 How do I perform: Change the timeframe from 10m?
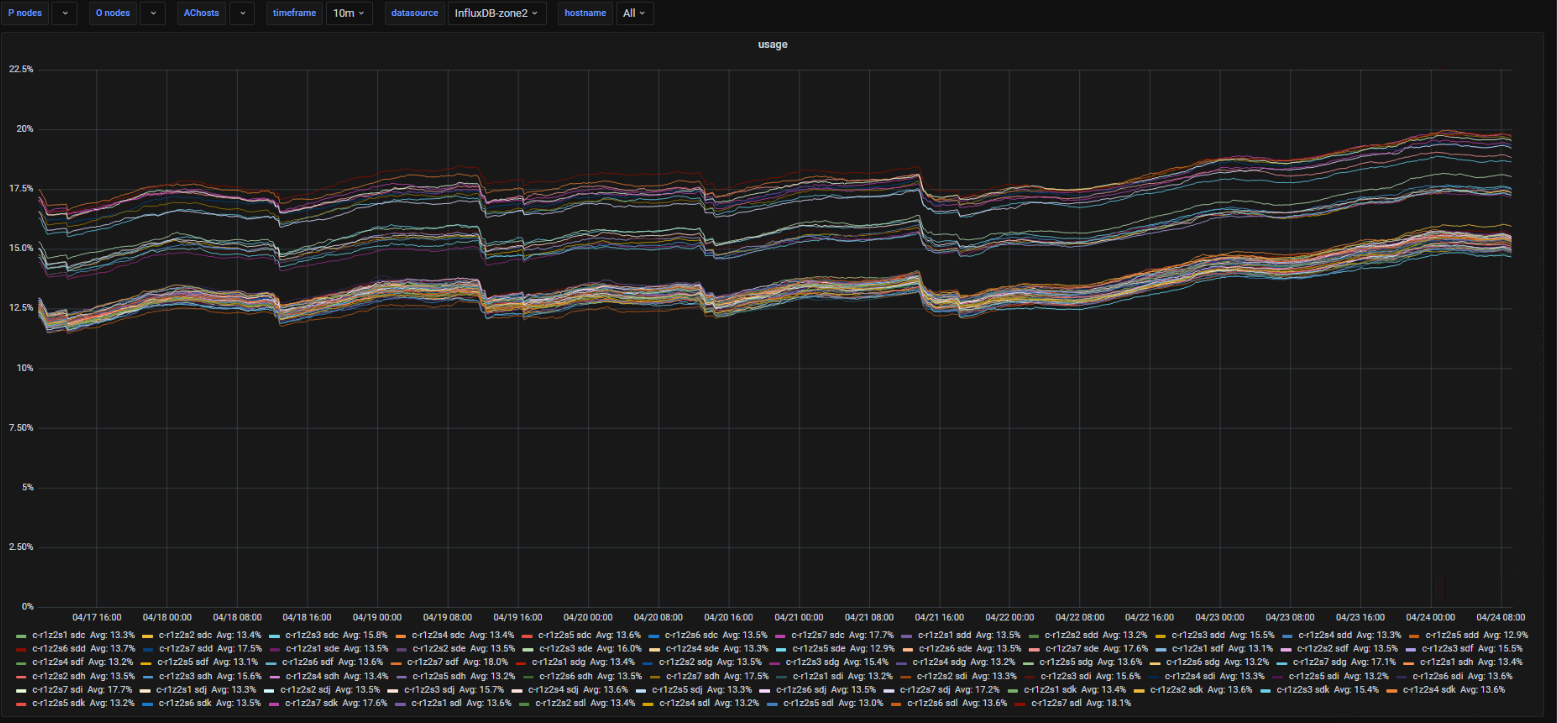(349, 13)
